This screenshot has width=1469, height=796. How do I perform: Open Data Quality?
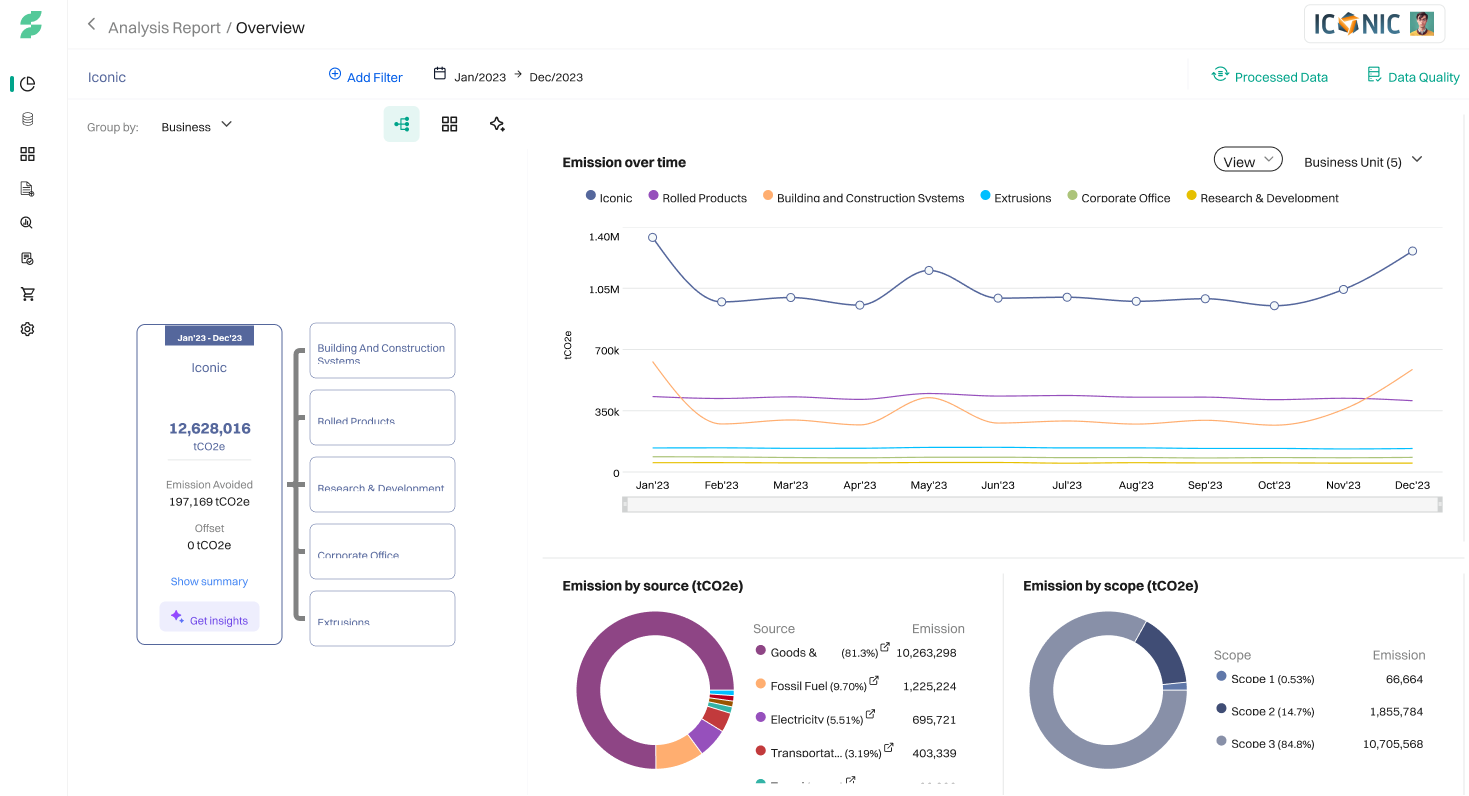pos(1413,76)
